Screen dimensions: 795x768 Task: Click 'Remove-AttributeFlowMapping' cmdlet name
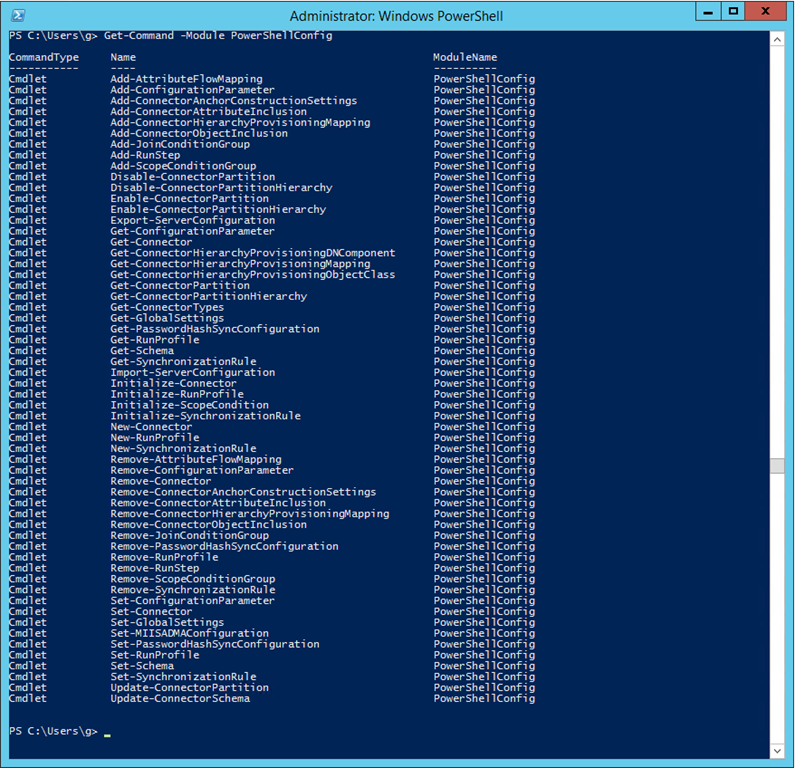tap(196, 460)
